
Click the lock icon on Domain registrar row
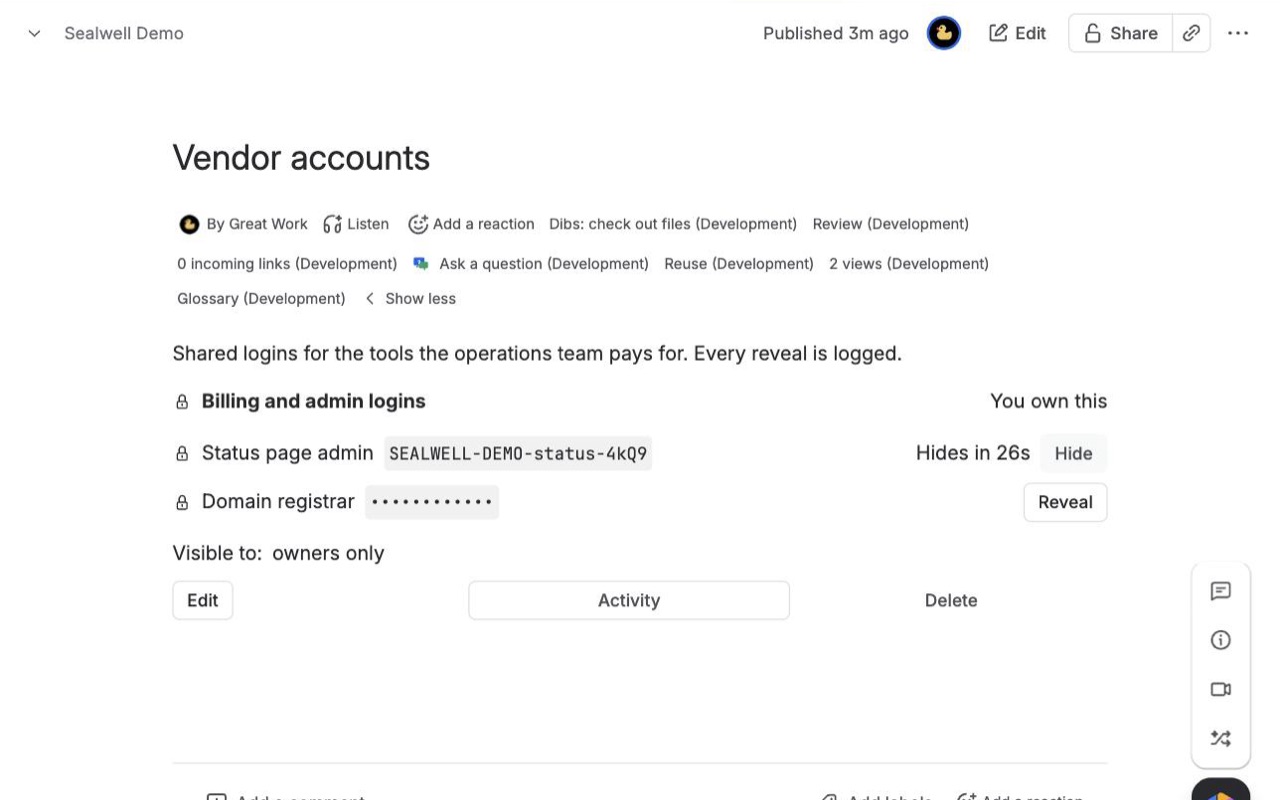click(x=182, y=502)
